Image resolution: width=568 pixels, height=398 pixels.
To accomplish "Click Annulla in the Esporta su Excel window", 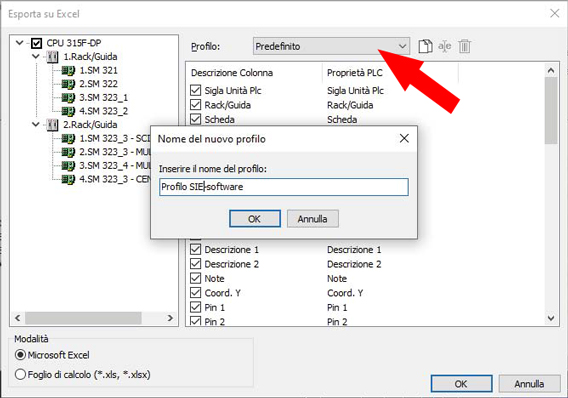I will [529, 384].
